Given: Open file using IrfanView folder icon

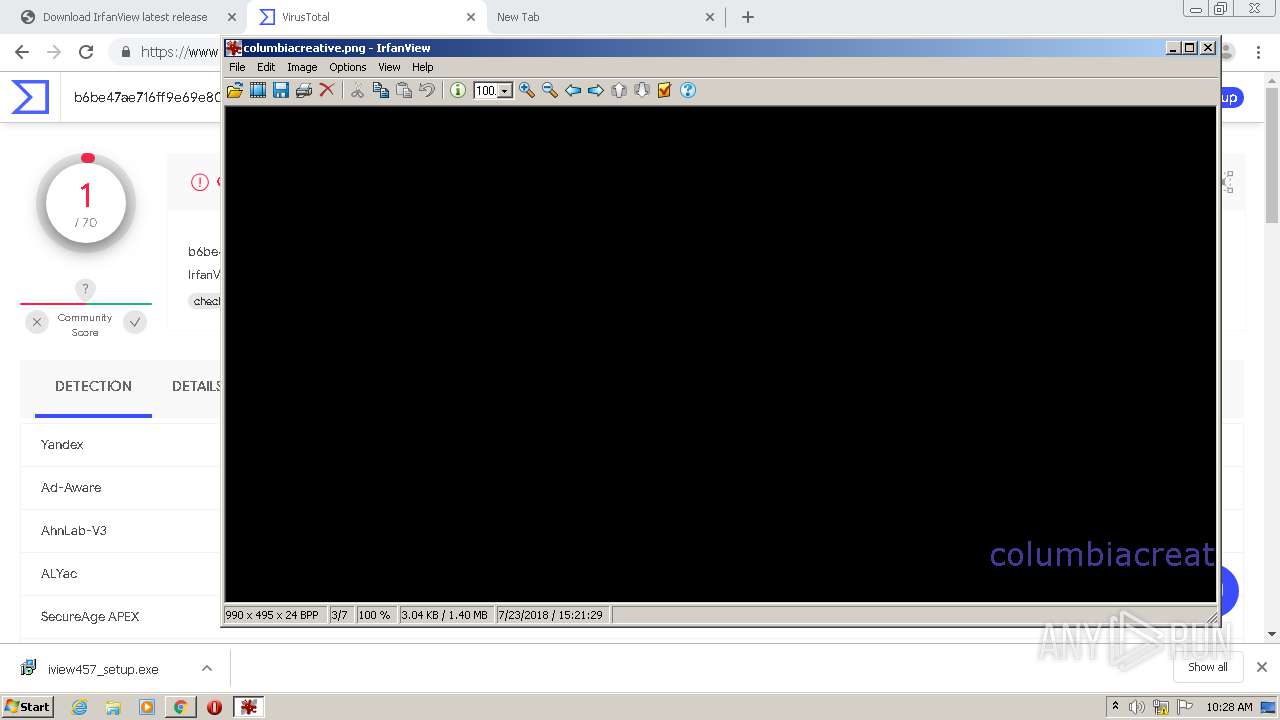Looking at the screenshot, I should pos(235,90).
